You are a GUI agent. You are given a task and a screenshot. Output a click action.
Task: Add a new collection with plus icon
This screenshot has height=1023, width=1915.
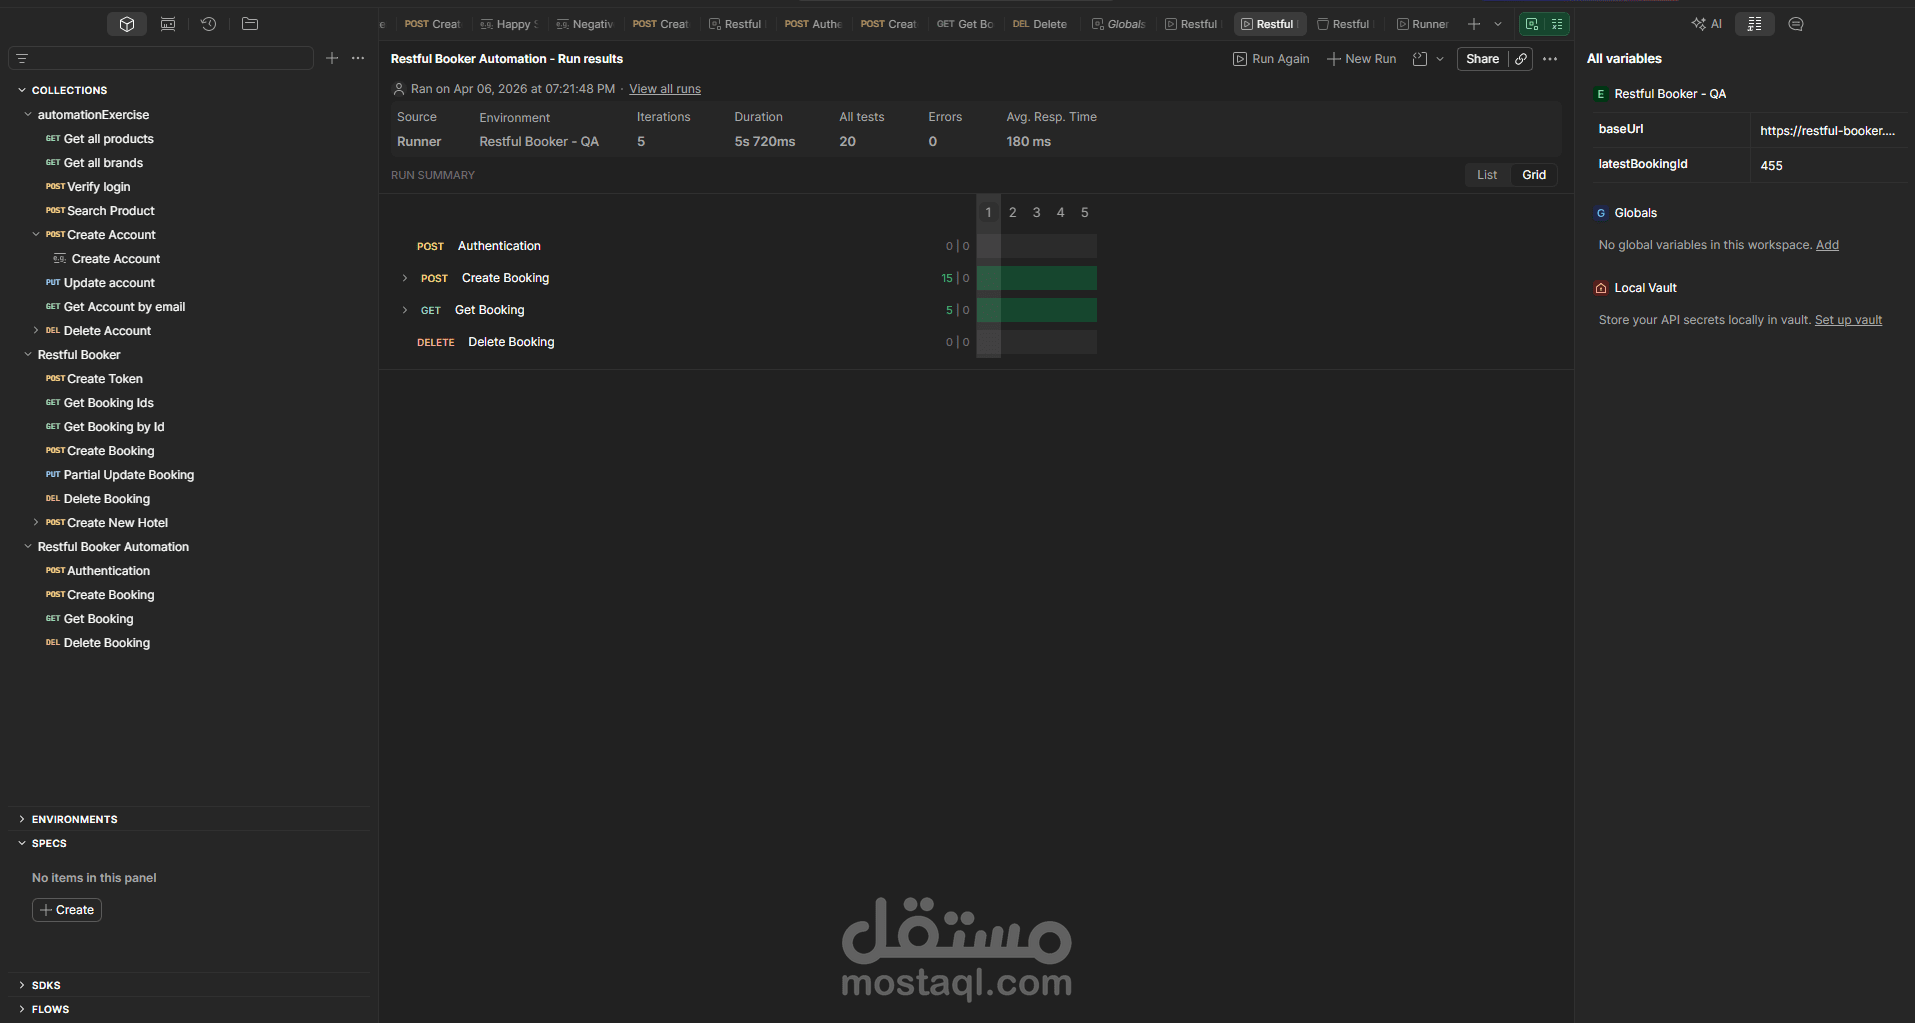(x=332, y=59)
